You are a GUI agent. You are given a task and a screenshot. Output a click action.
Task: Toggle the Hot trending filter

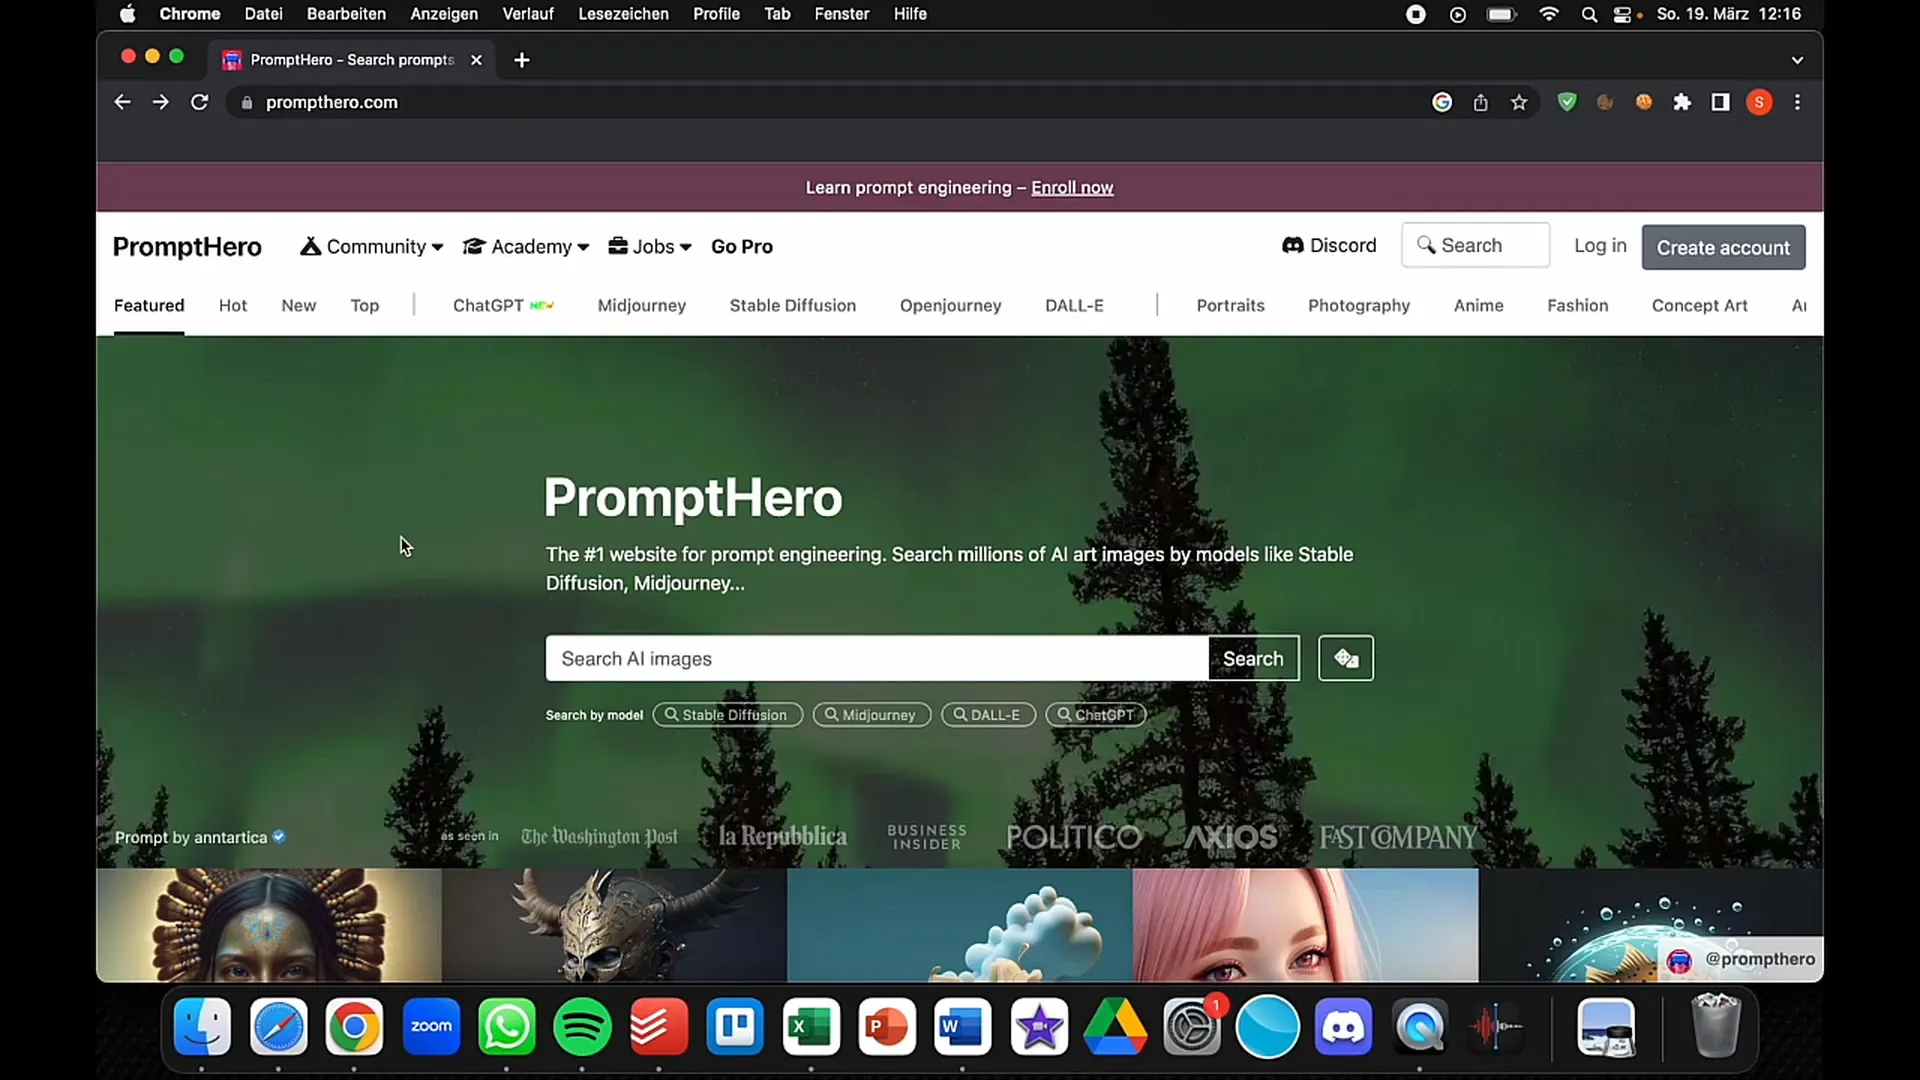click(232, 305)
